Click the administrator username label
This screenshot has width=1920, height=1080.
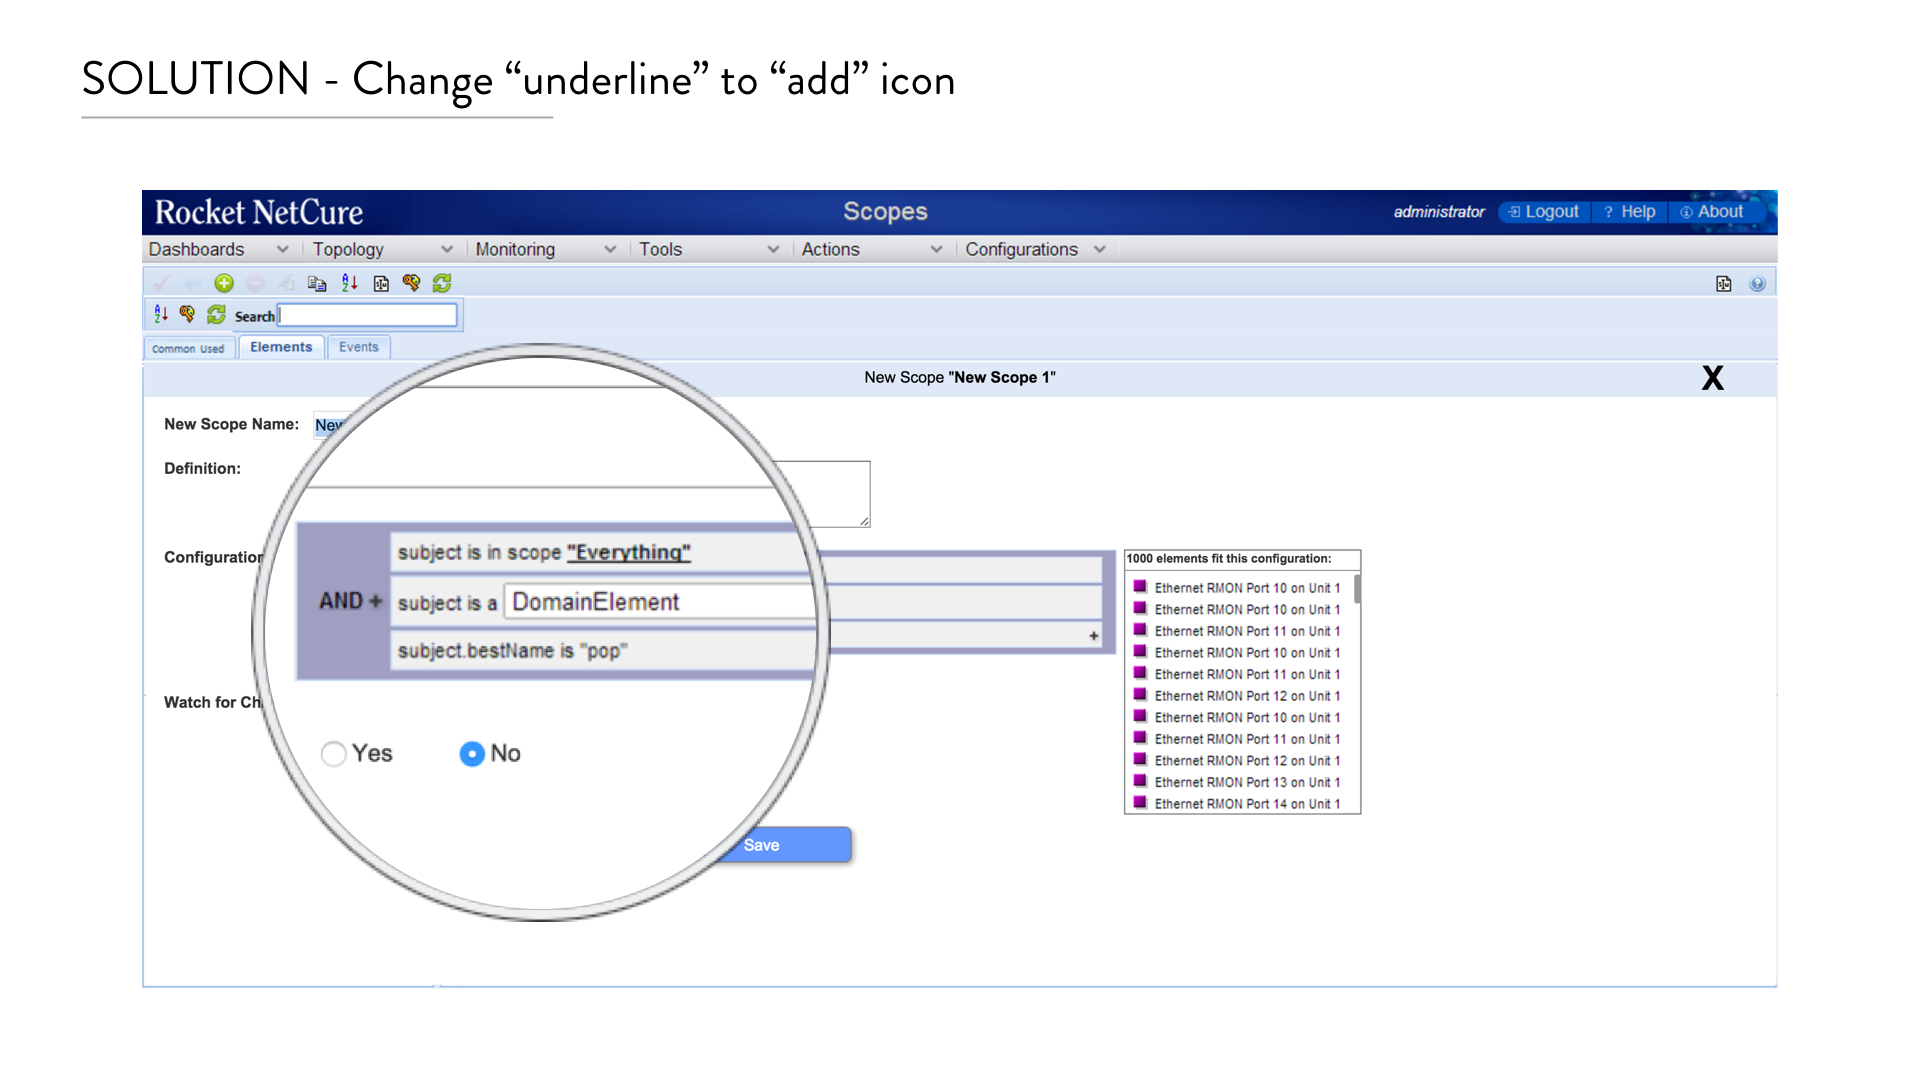(x=1439, y=212)
